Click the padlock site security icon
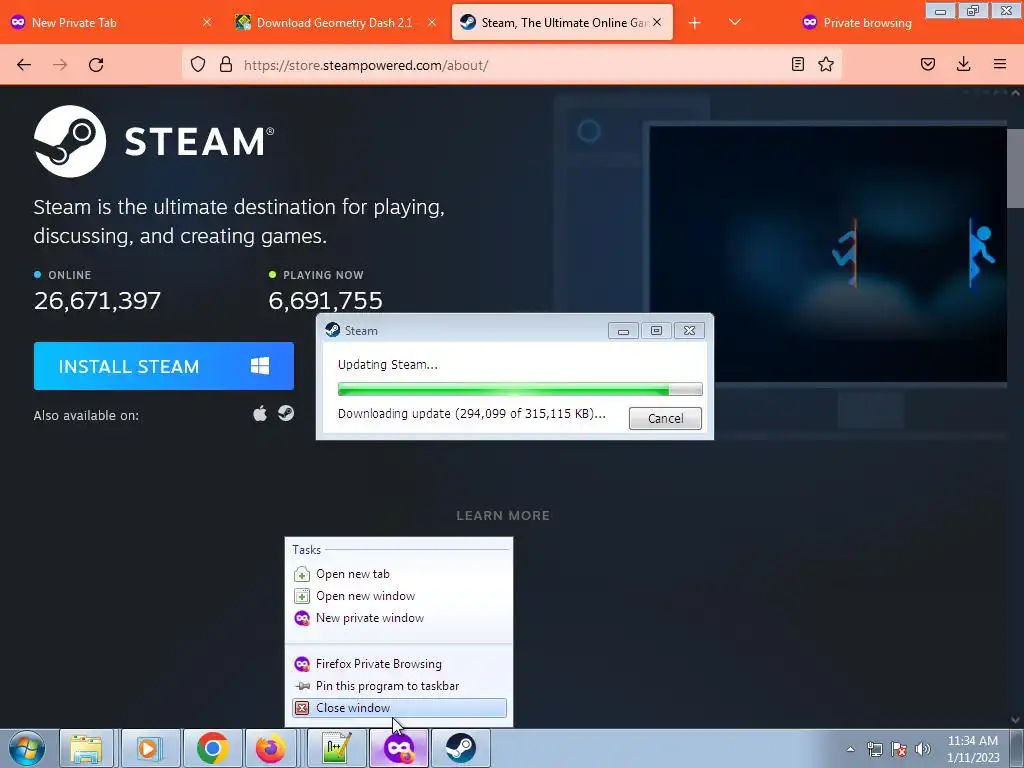This screenshot has width=1024, height=768. point(226,64)
